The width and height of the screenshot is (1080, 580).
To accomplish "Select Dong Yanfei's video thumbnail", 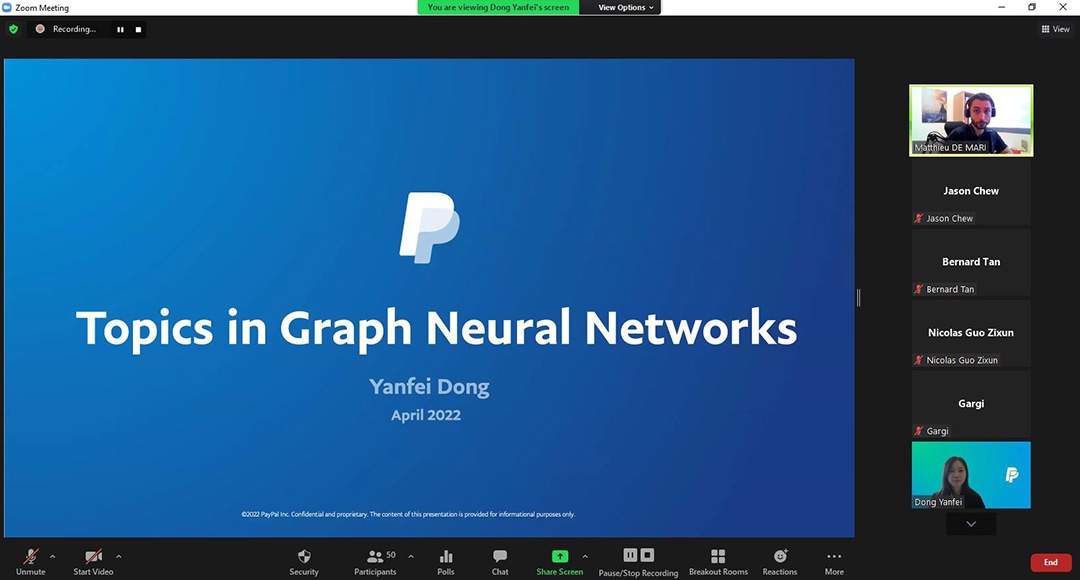I will click(x=971, y=475).
